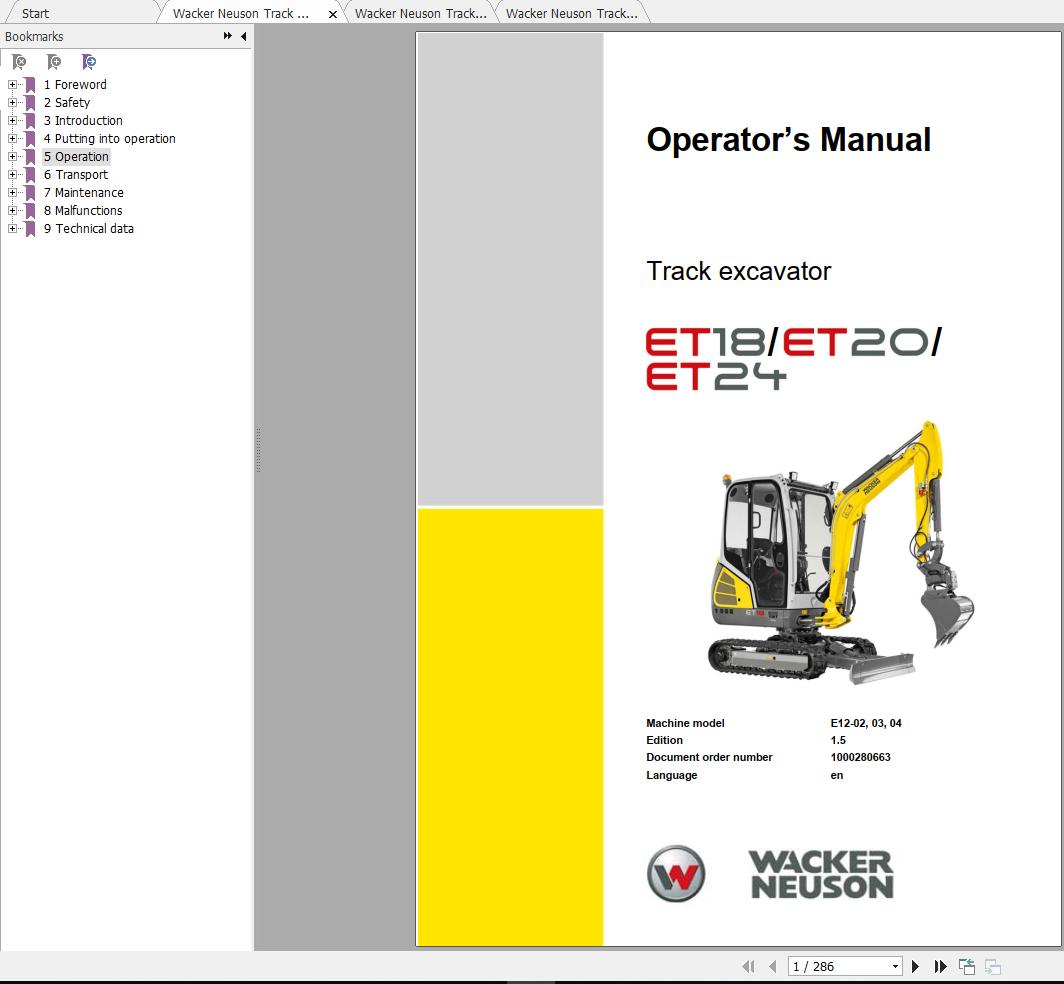Collapse the Bookmarks panel with left arrow
The image size is (1064, 984).
(x=244, y=36)
